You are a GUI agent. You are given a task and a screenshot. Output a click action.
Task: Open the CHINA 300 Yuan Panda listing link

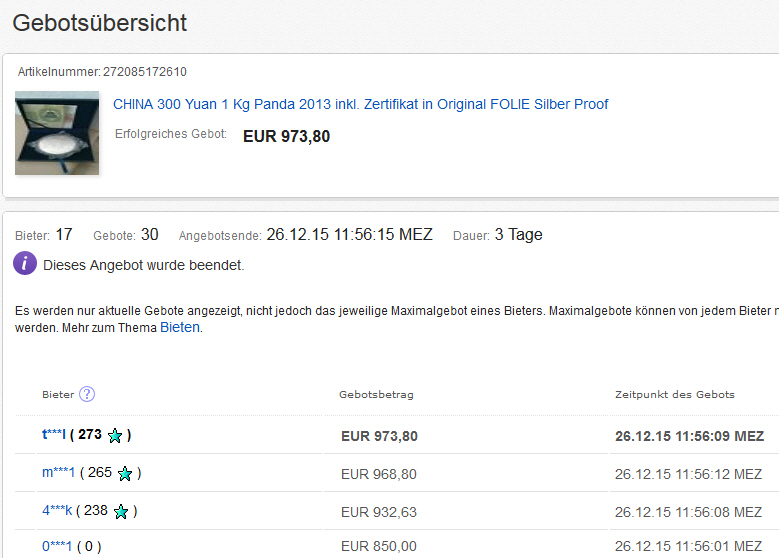click(x=360, y=104)
